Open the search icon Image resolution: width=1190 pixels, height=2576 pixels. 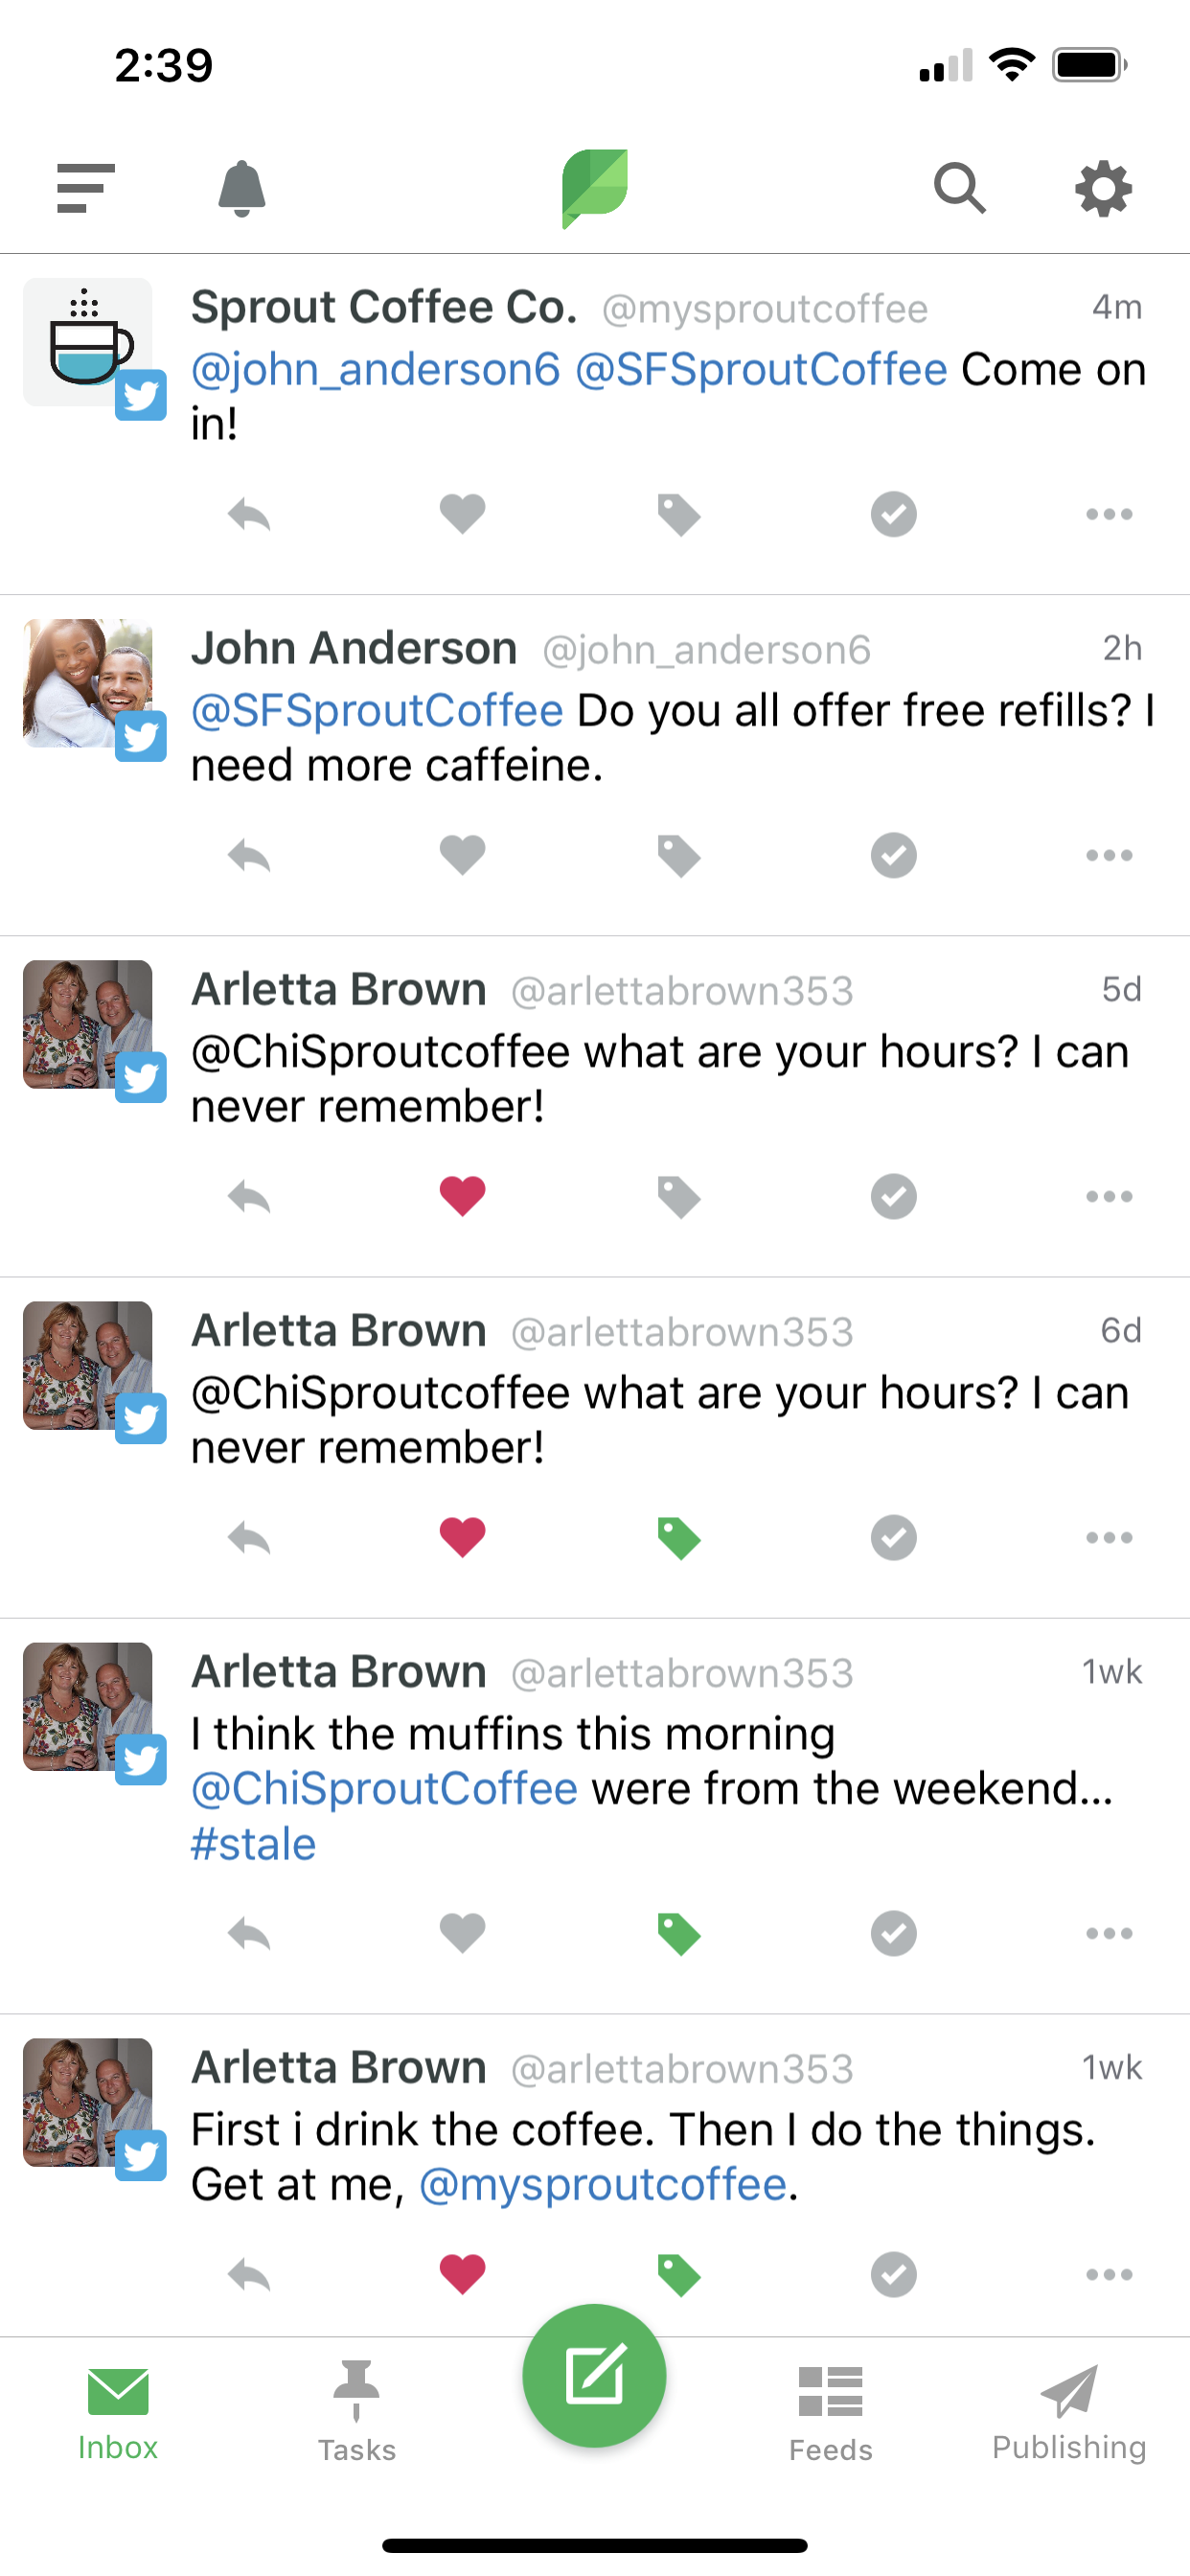960,188
